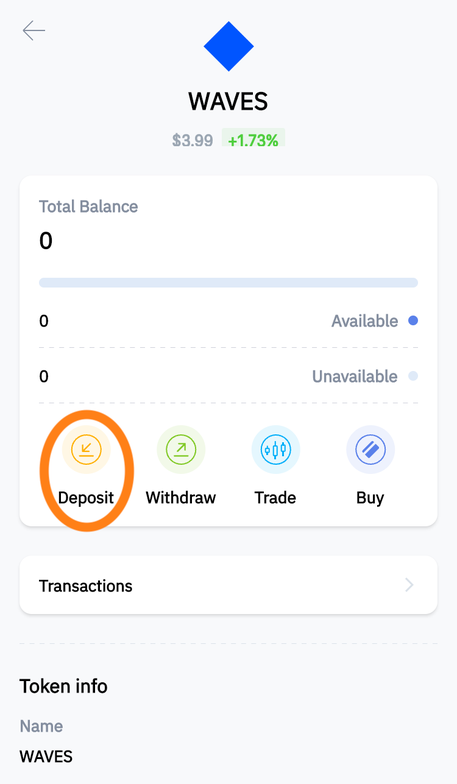Go back using the arrow icon

(34, 31)
